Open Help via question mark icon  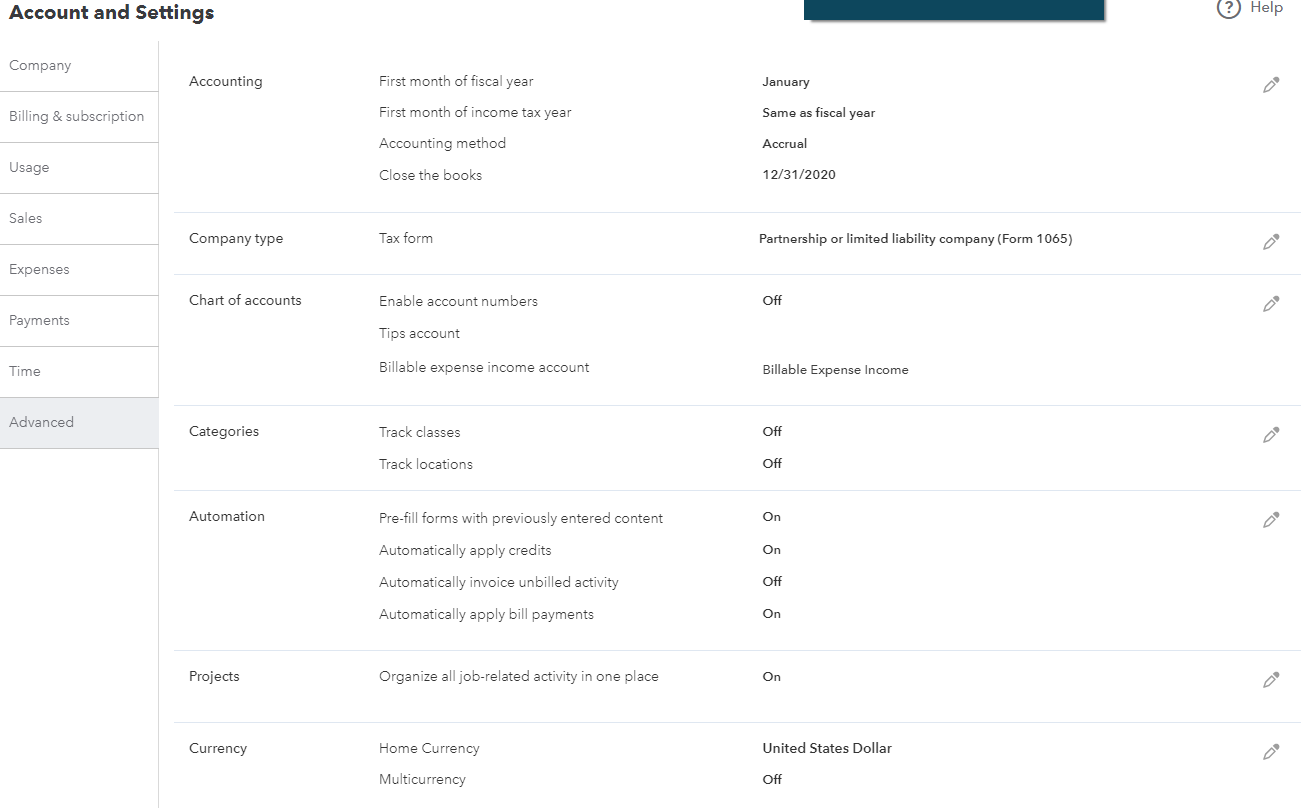[1228, 8]
